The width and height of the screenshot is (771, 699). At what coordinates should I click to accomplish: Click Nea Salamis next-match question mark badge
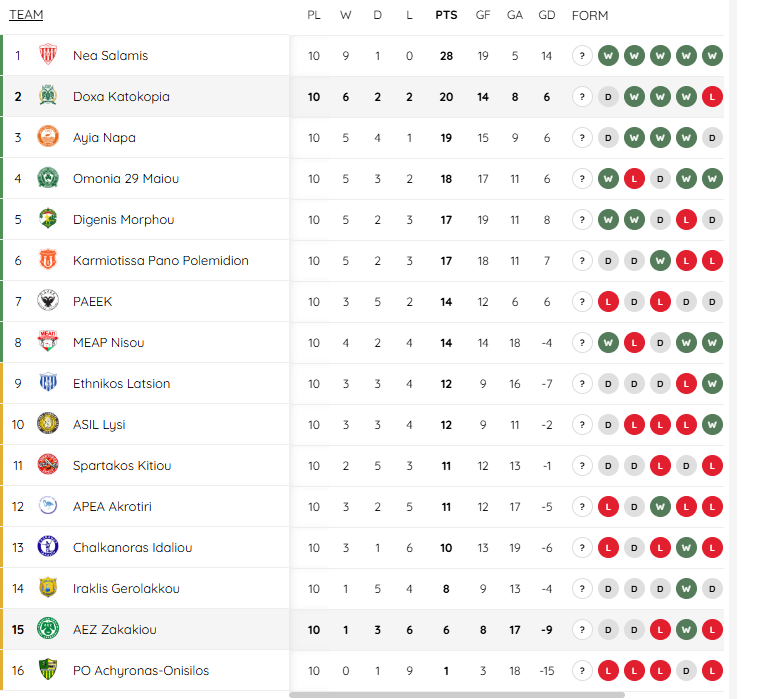tap(582, 56)
